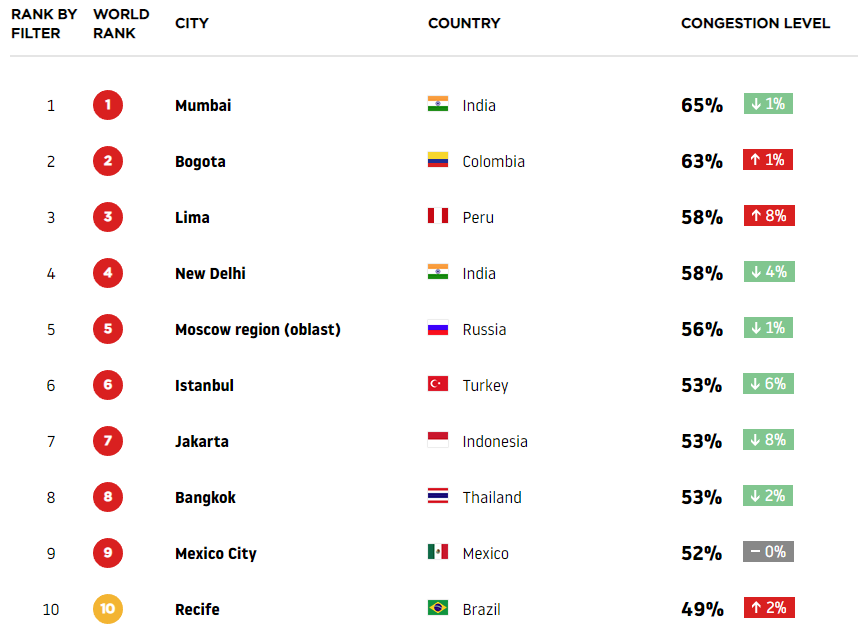Image resolution: width=858 pixels, height=634 pixels.
Task: Click the red world rank 1 badge
Action: (108, 105)
